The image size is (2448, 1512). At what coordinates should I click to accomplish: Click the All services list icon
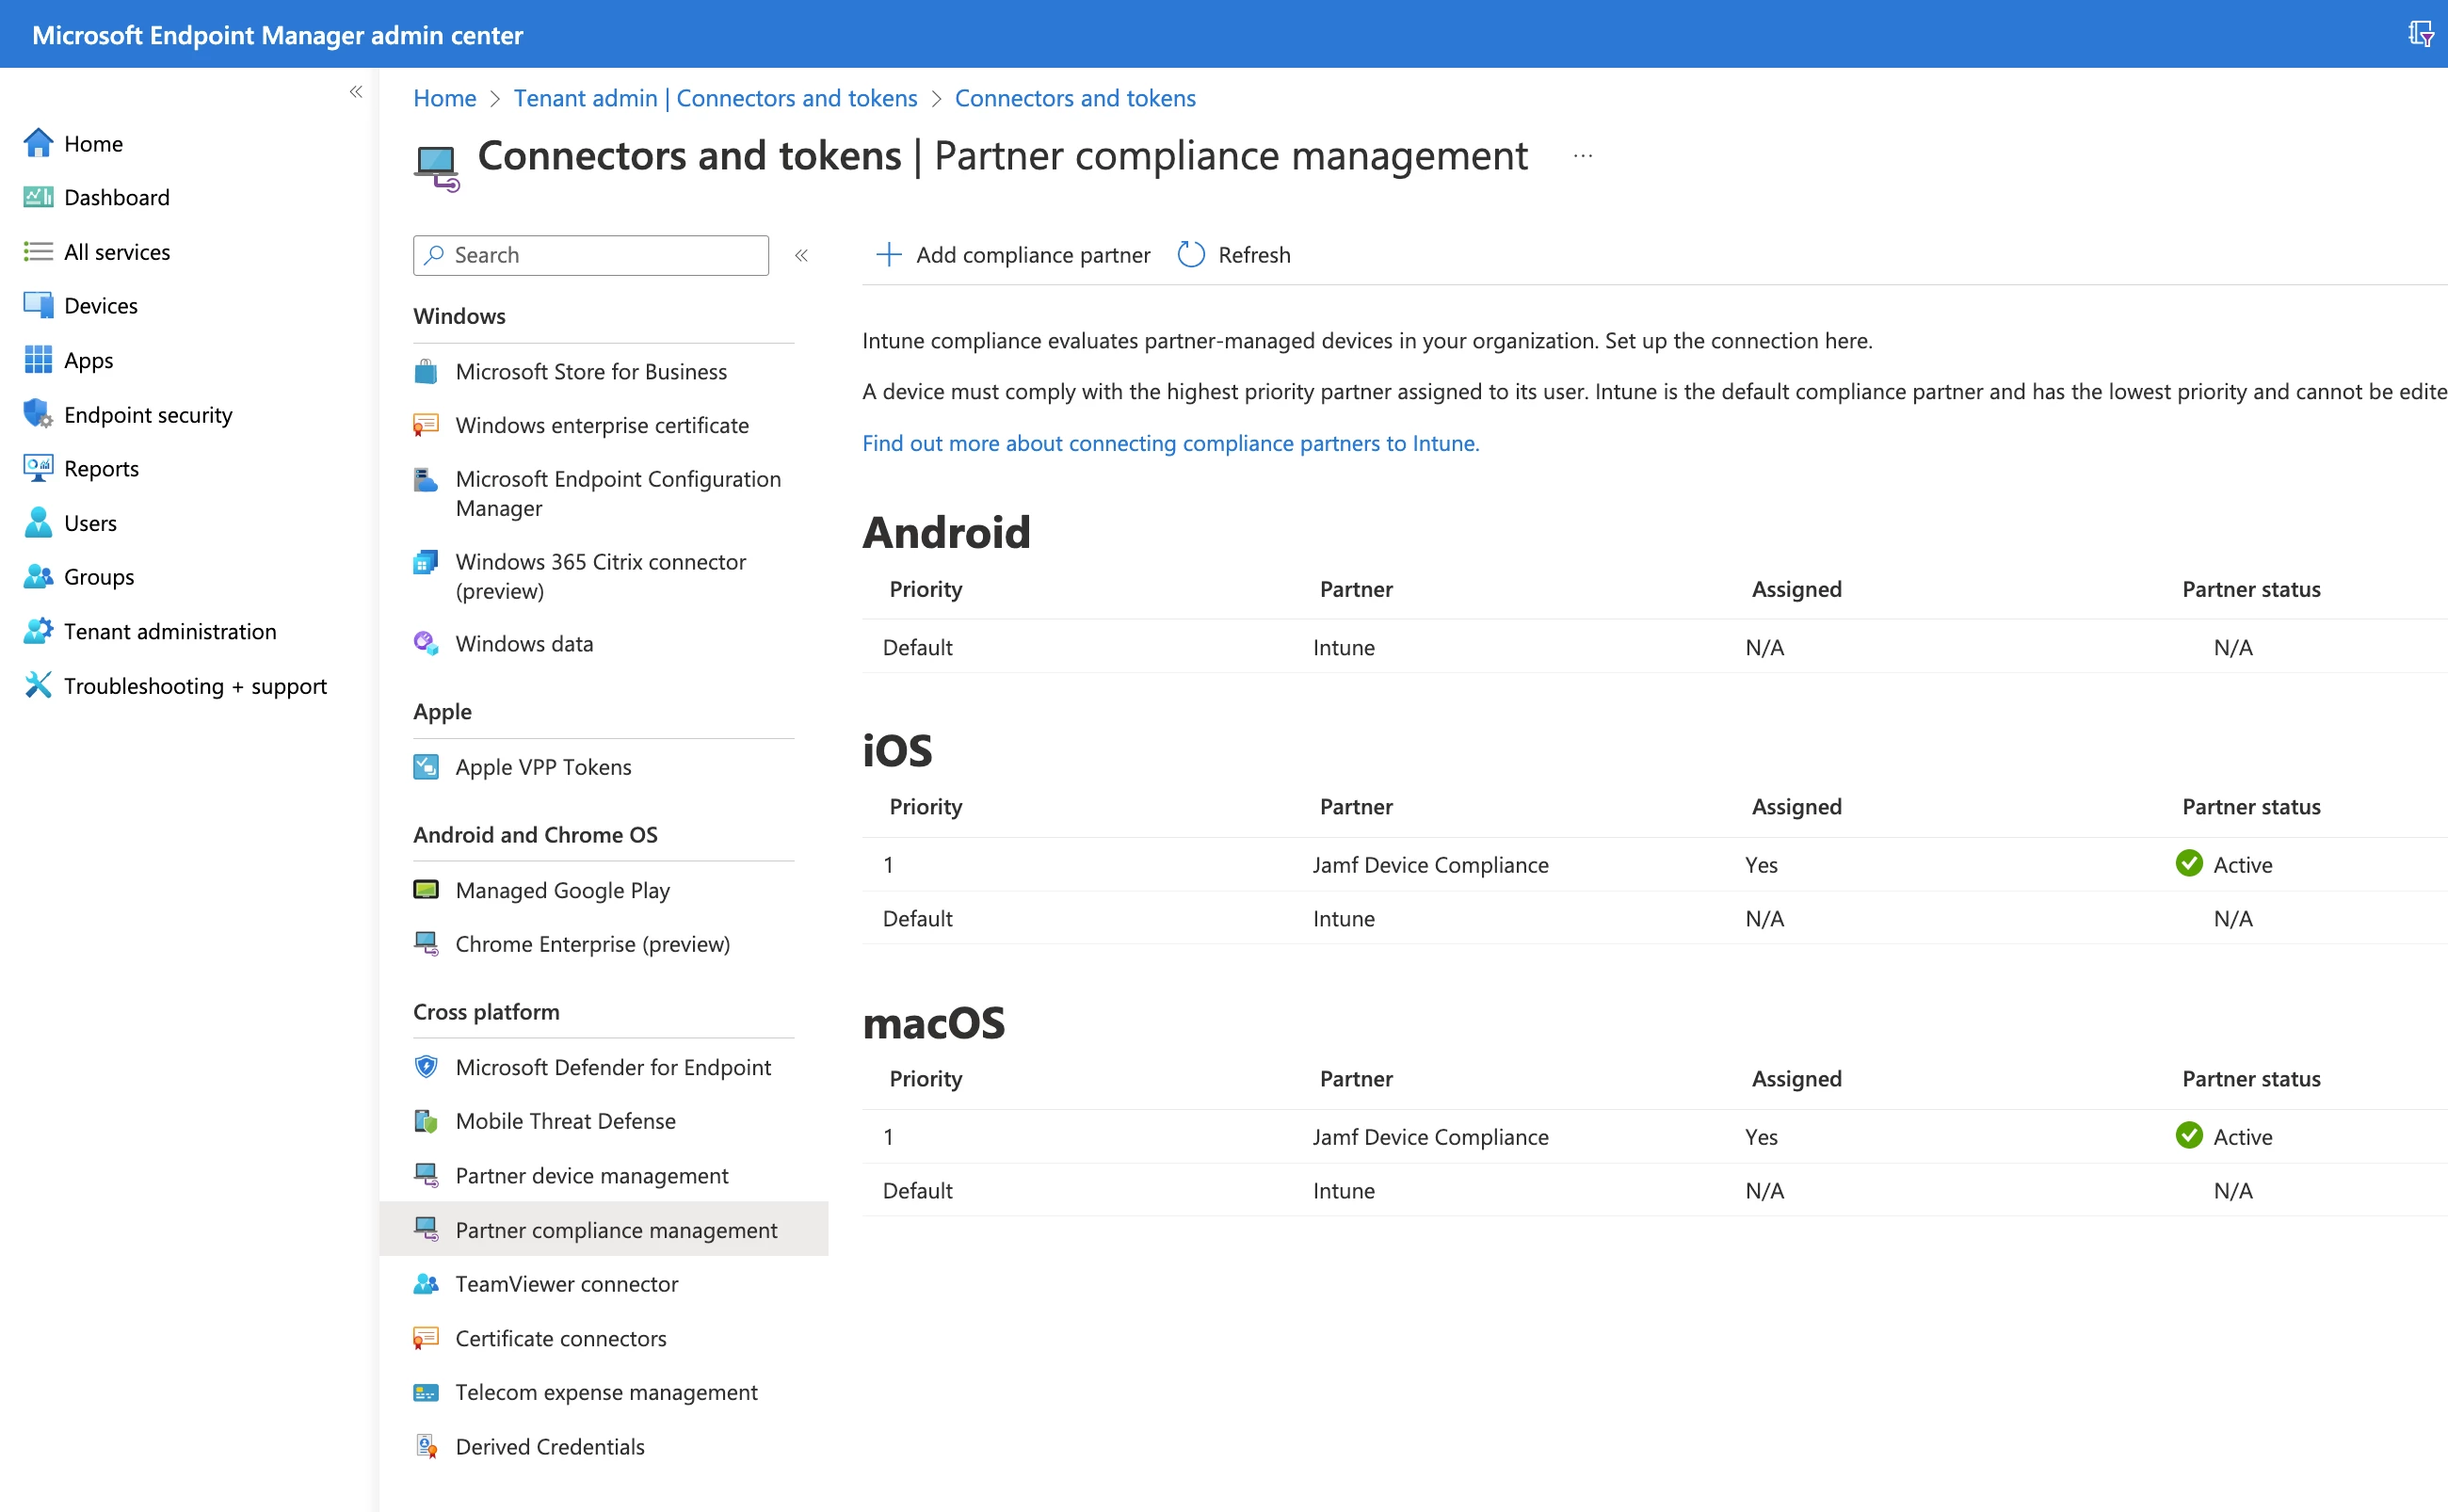38,252
